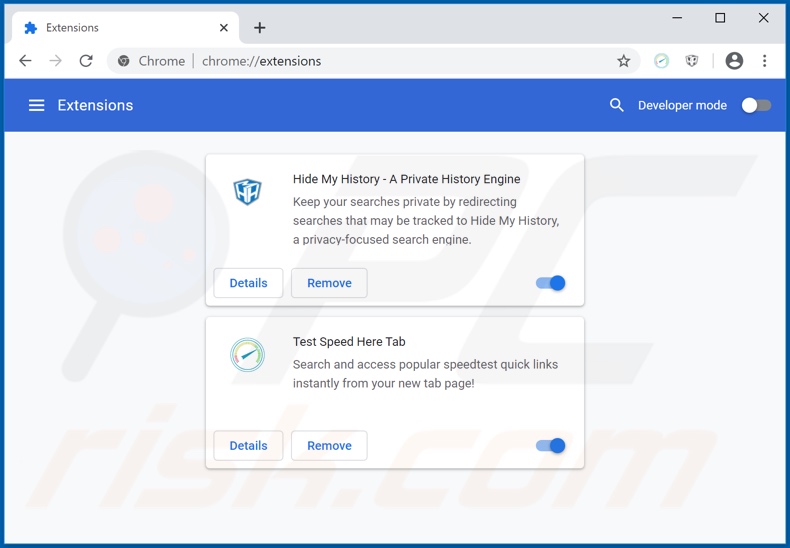The image size is (790, 548).
Task: Click the 'Developer mode' label
Action: point(682,105)
